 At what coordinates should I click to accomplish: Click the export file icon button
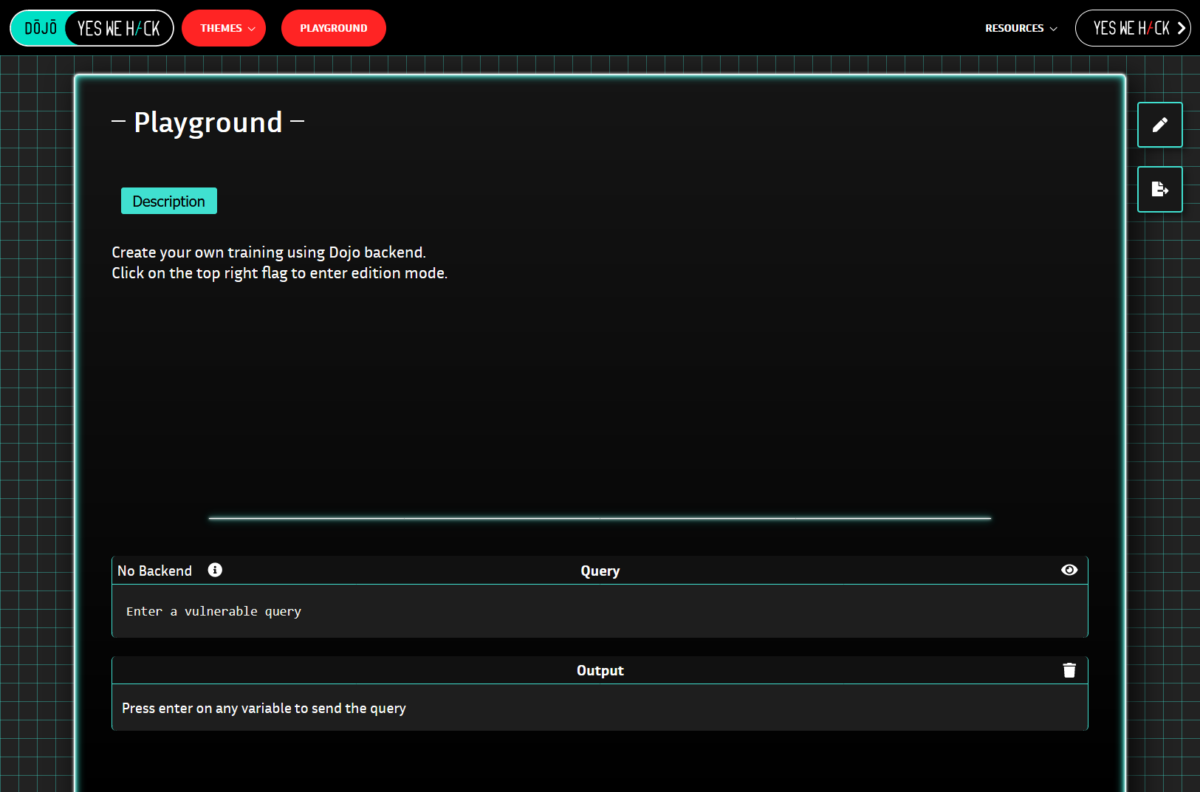coord(1160,189)
